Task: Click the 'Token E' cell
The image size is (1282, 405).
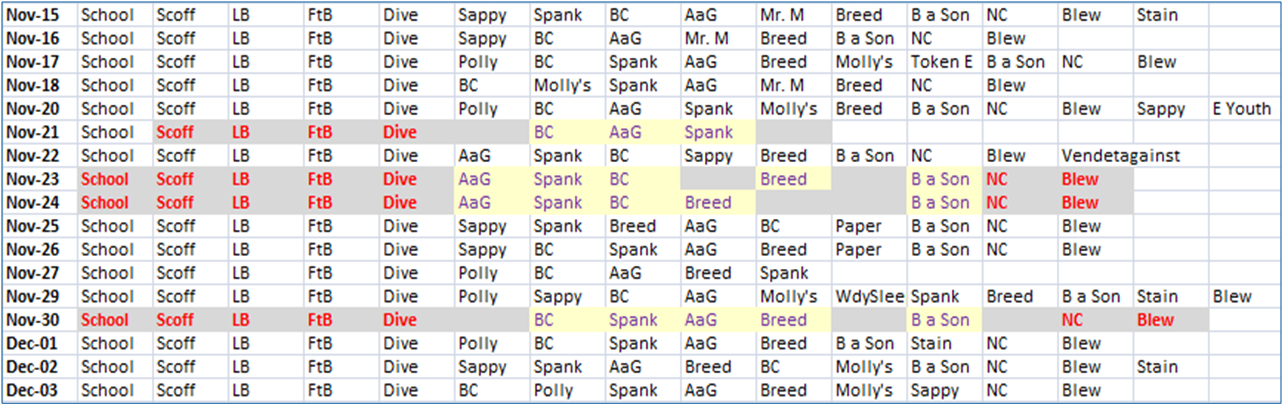Action: pyautogui.click(x=942, y=62)
